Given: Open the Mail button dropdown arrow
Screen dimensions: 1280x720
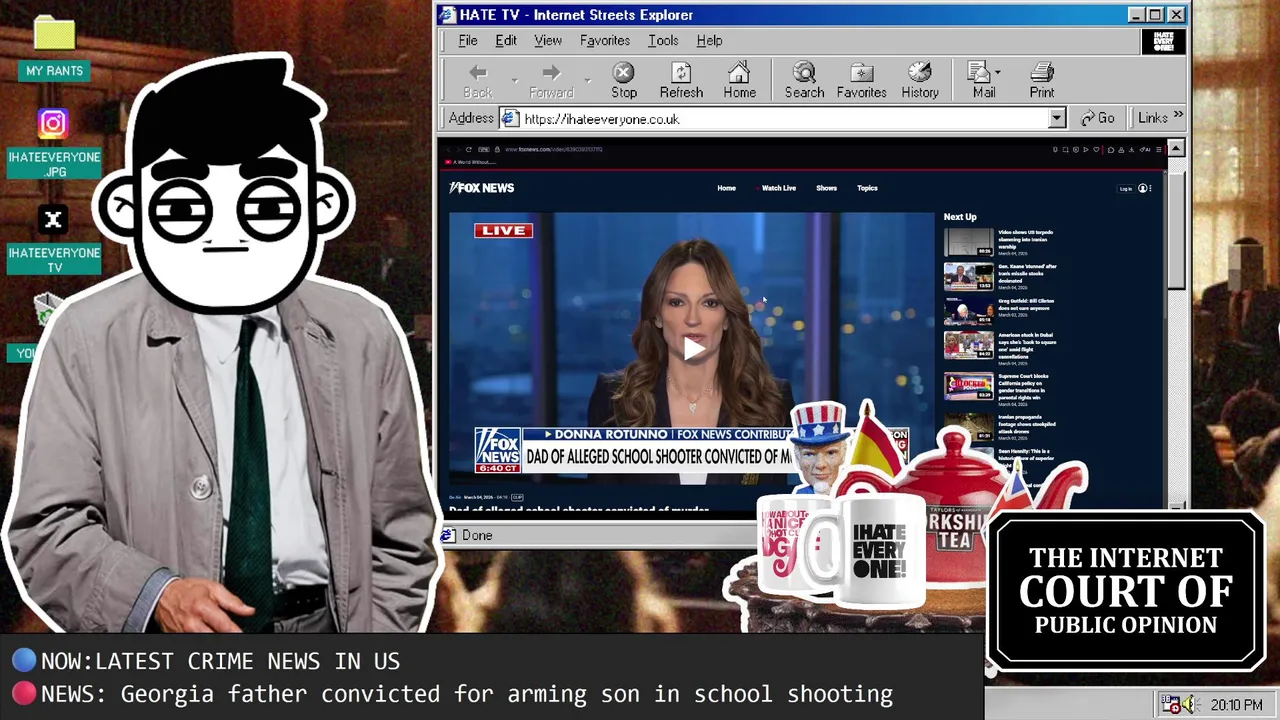Looking at the screenshot, I should 997,73.
